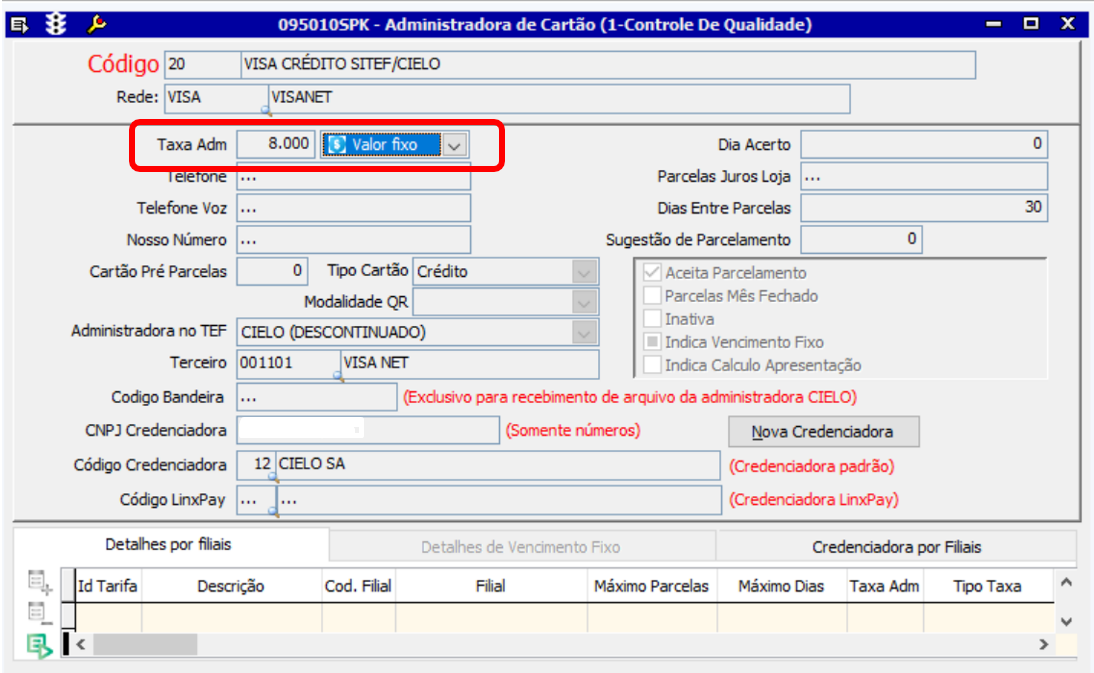Click the traffic light icon in title bar
Screen dimensions: 1094x673
(56, 24)
